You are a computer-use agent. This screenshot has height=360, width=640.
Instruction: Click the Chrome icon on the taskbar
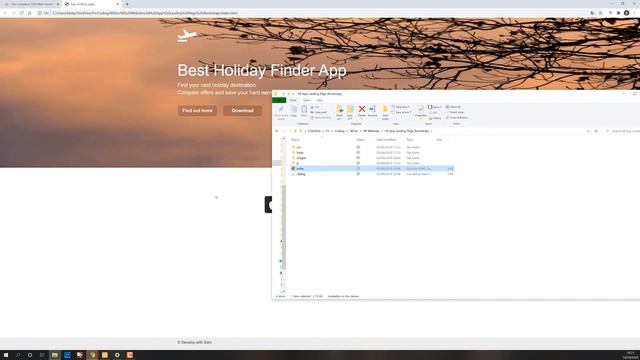[92, 355]
